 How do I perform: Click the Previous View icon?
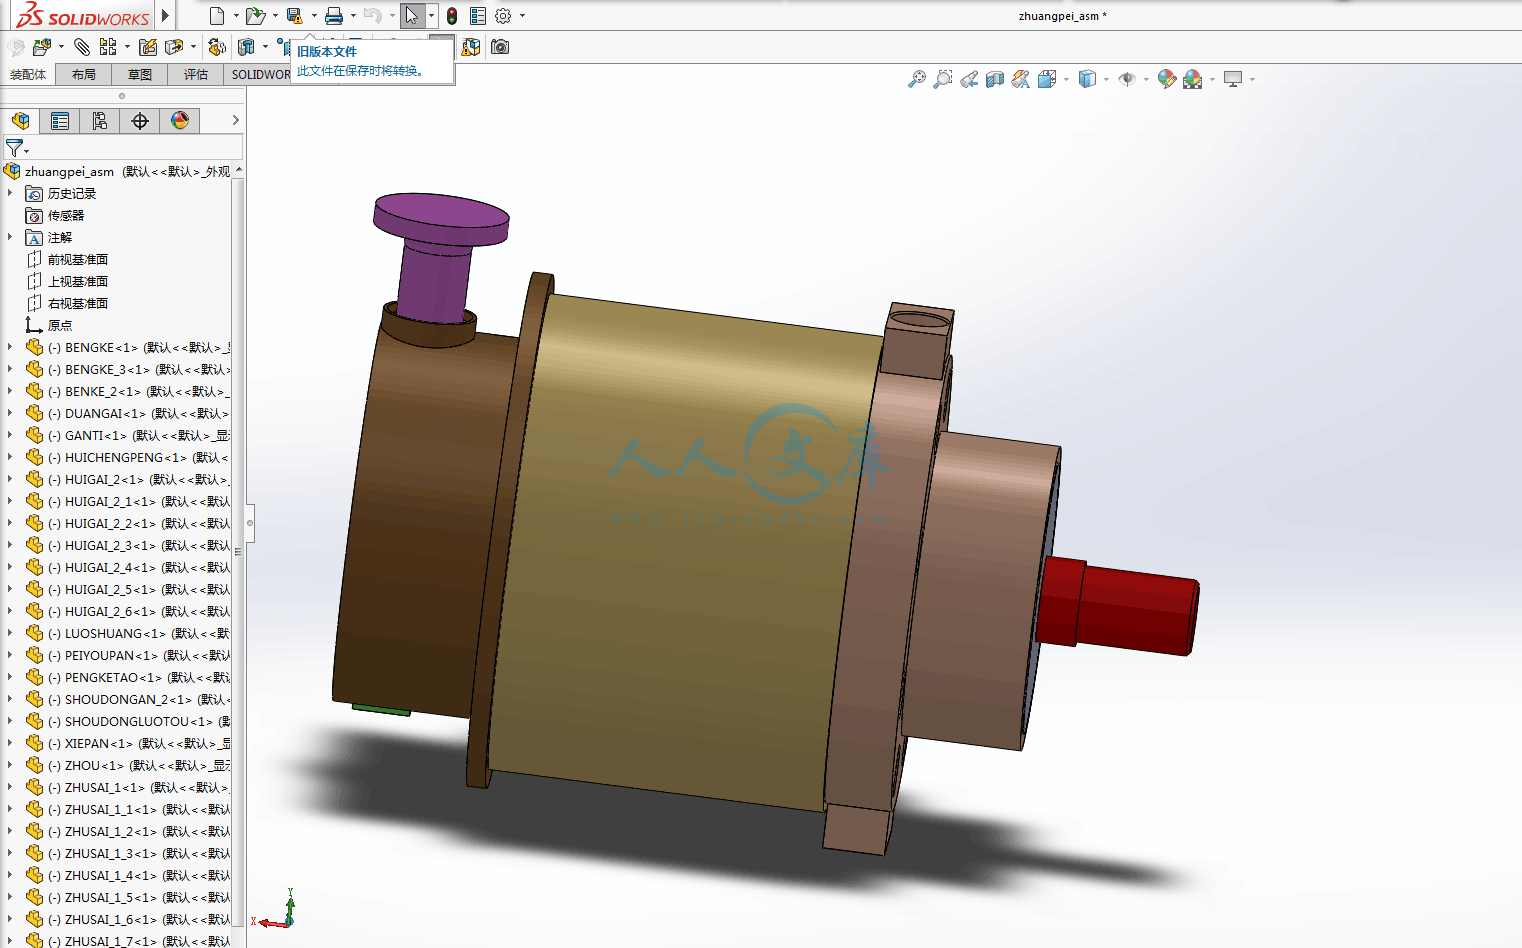coord(969,79)
